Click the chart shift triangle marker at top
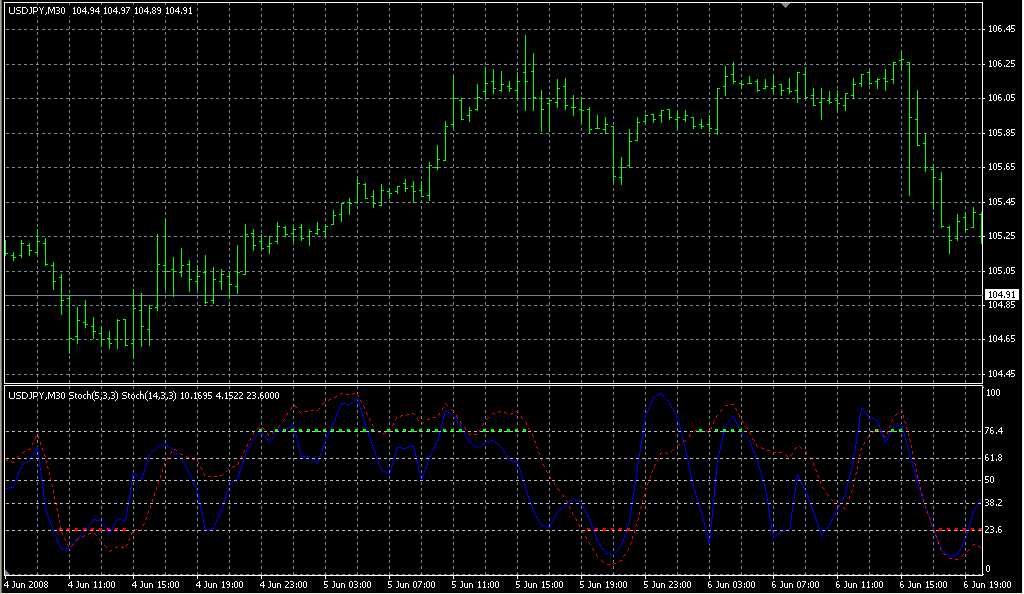 click(785, 5)
